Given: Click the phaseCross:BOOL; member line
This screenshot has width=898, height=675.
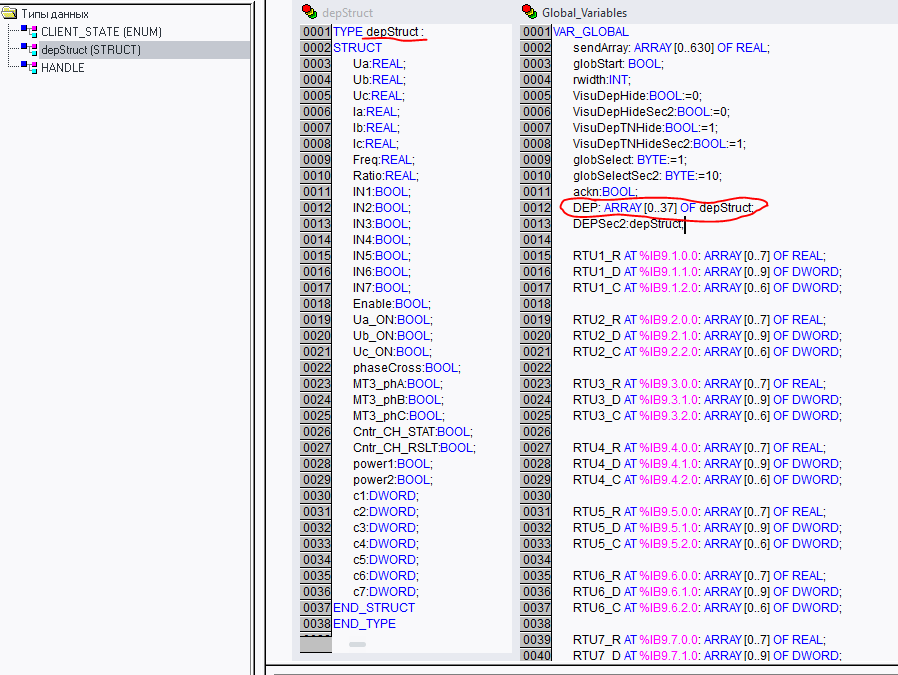Looking at the screenshot, I should (407, 368).
